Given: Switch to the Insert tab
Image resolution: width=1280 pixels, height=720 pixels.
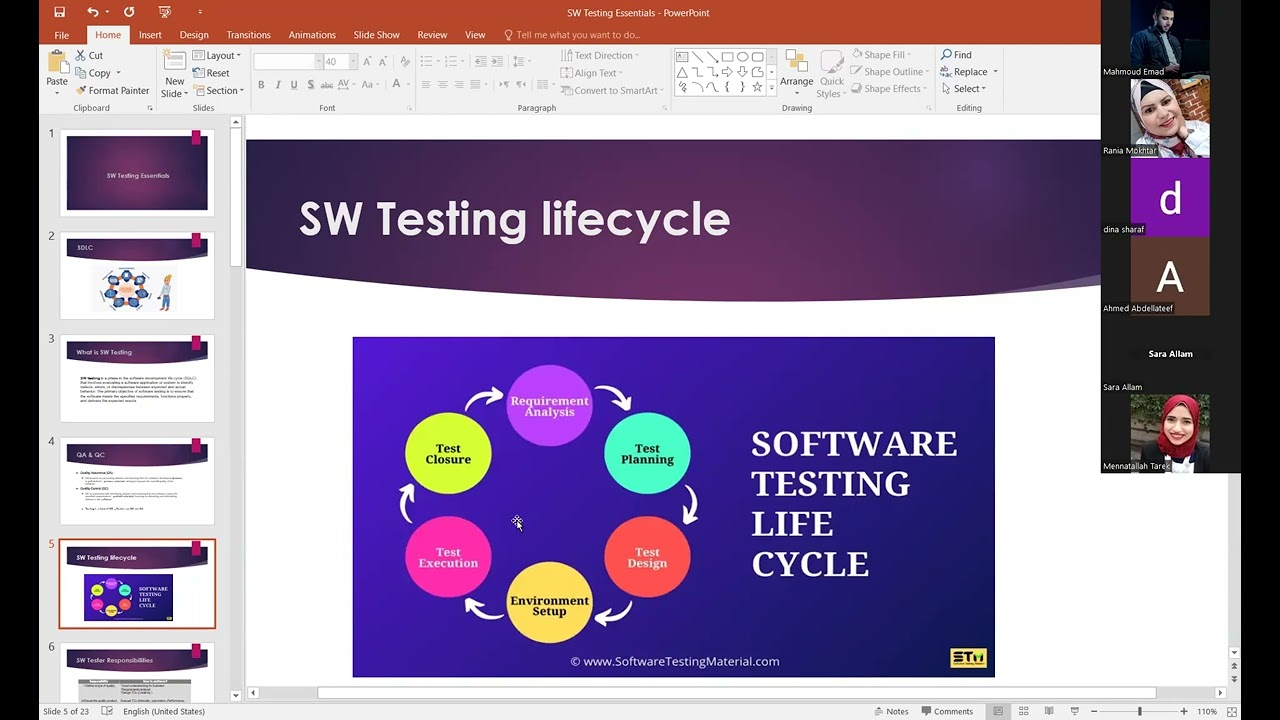Looking at the screenshot, I should [x=150, y=35].
